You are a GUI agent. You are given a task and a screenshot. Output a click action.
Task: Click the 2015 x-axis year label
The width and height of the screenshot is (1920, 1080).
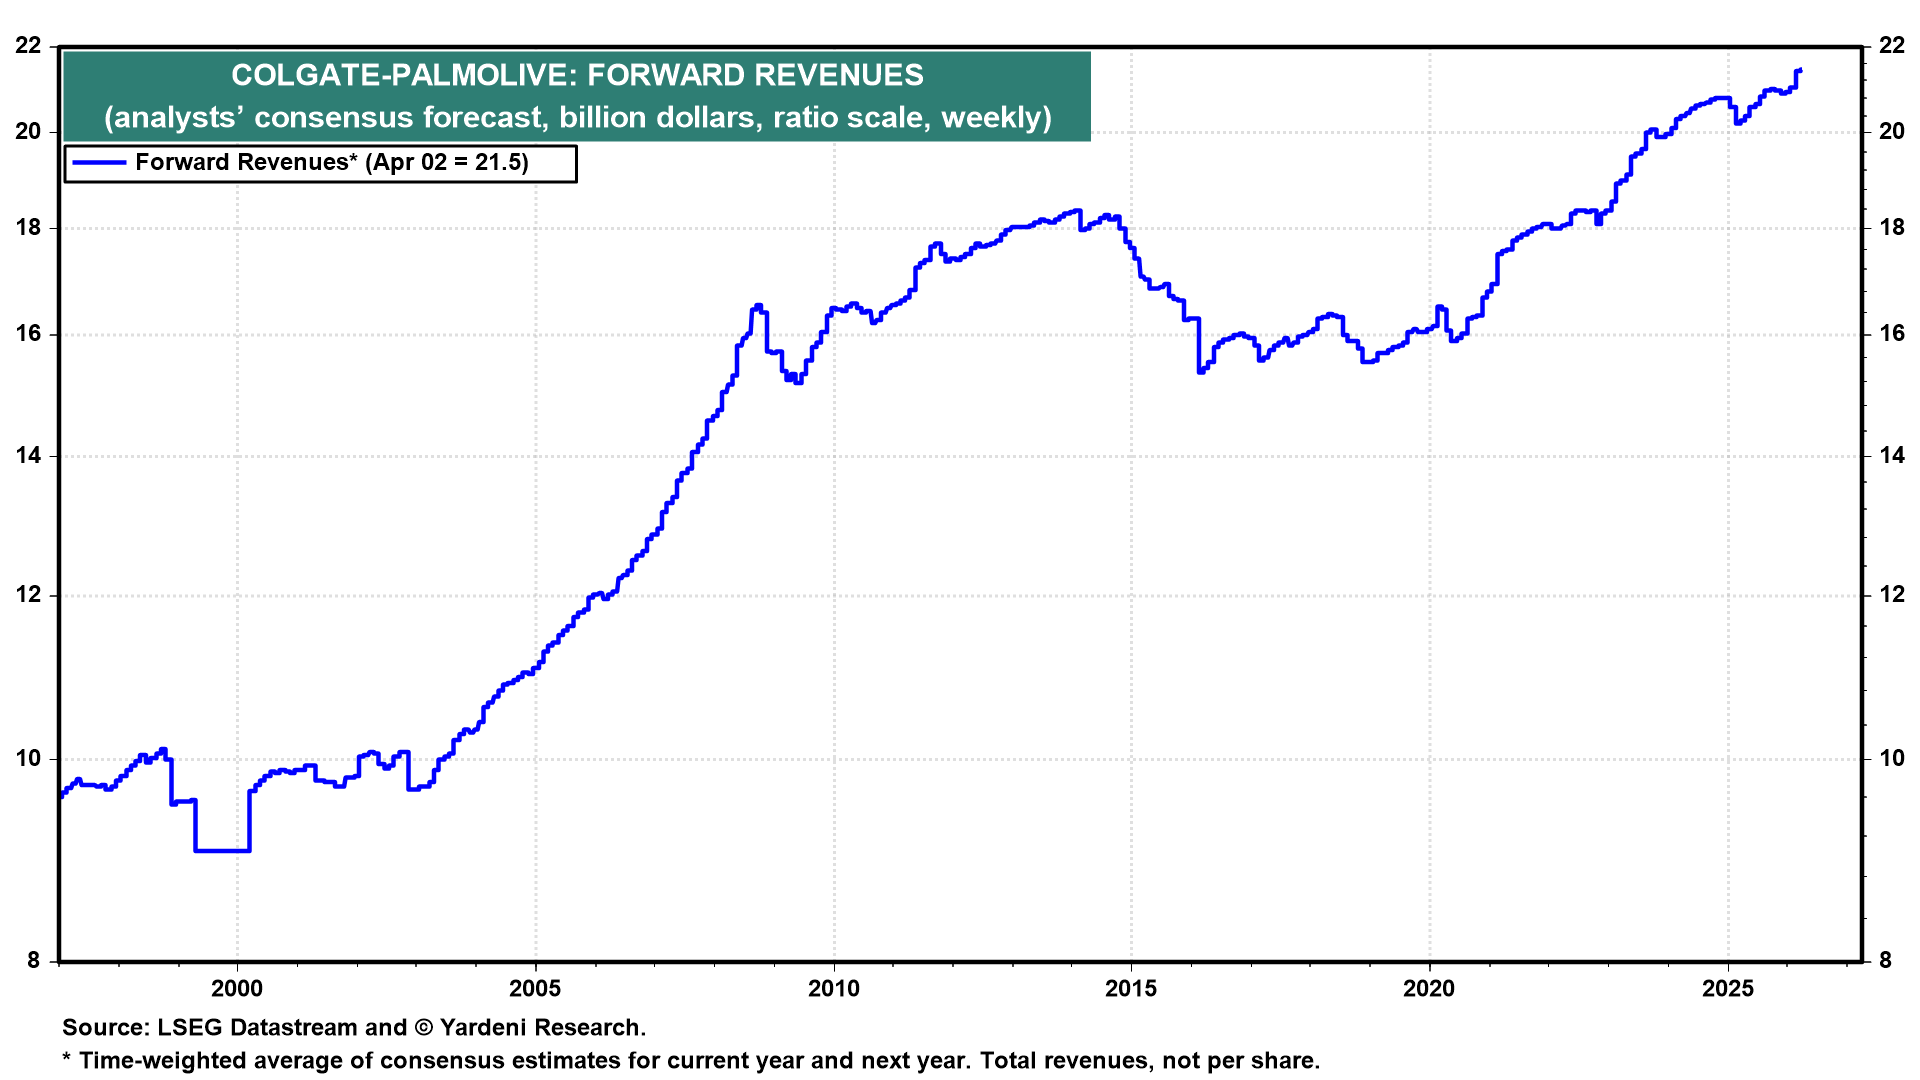[x=1131, y=989]
